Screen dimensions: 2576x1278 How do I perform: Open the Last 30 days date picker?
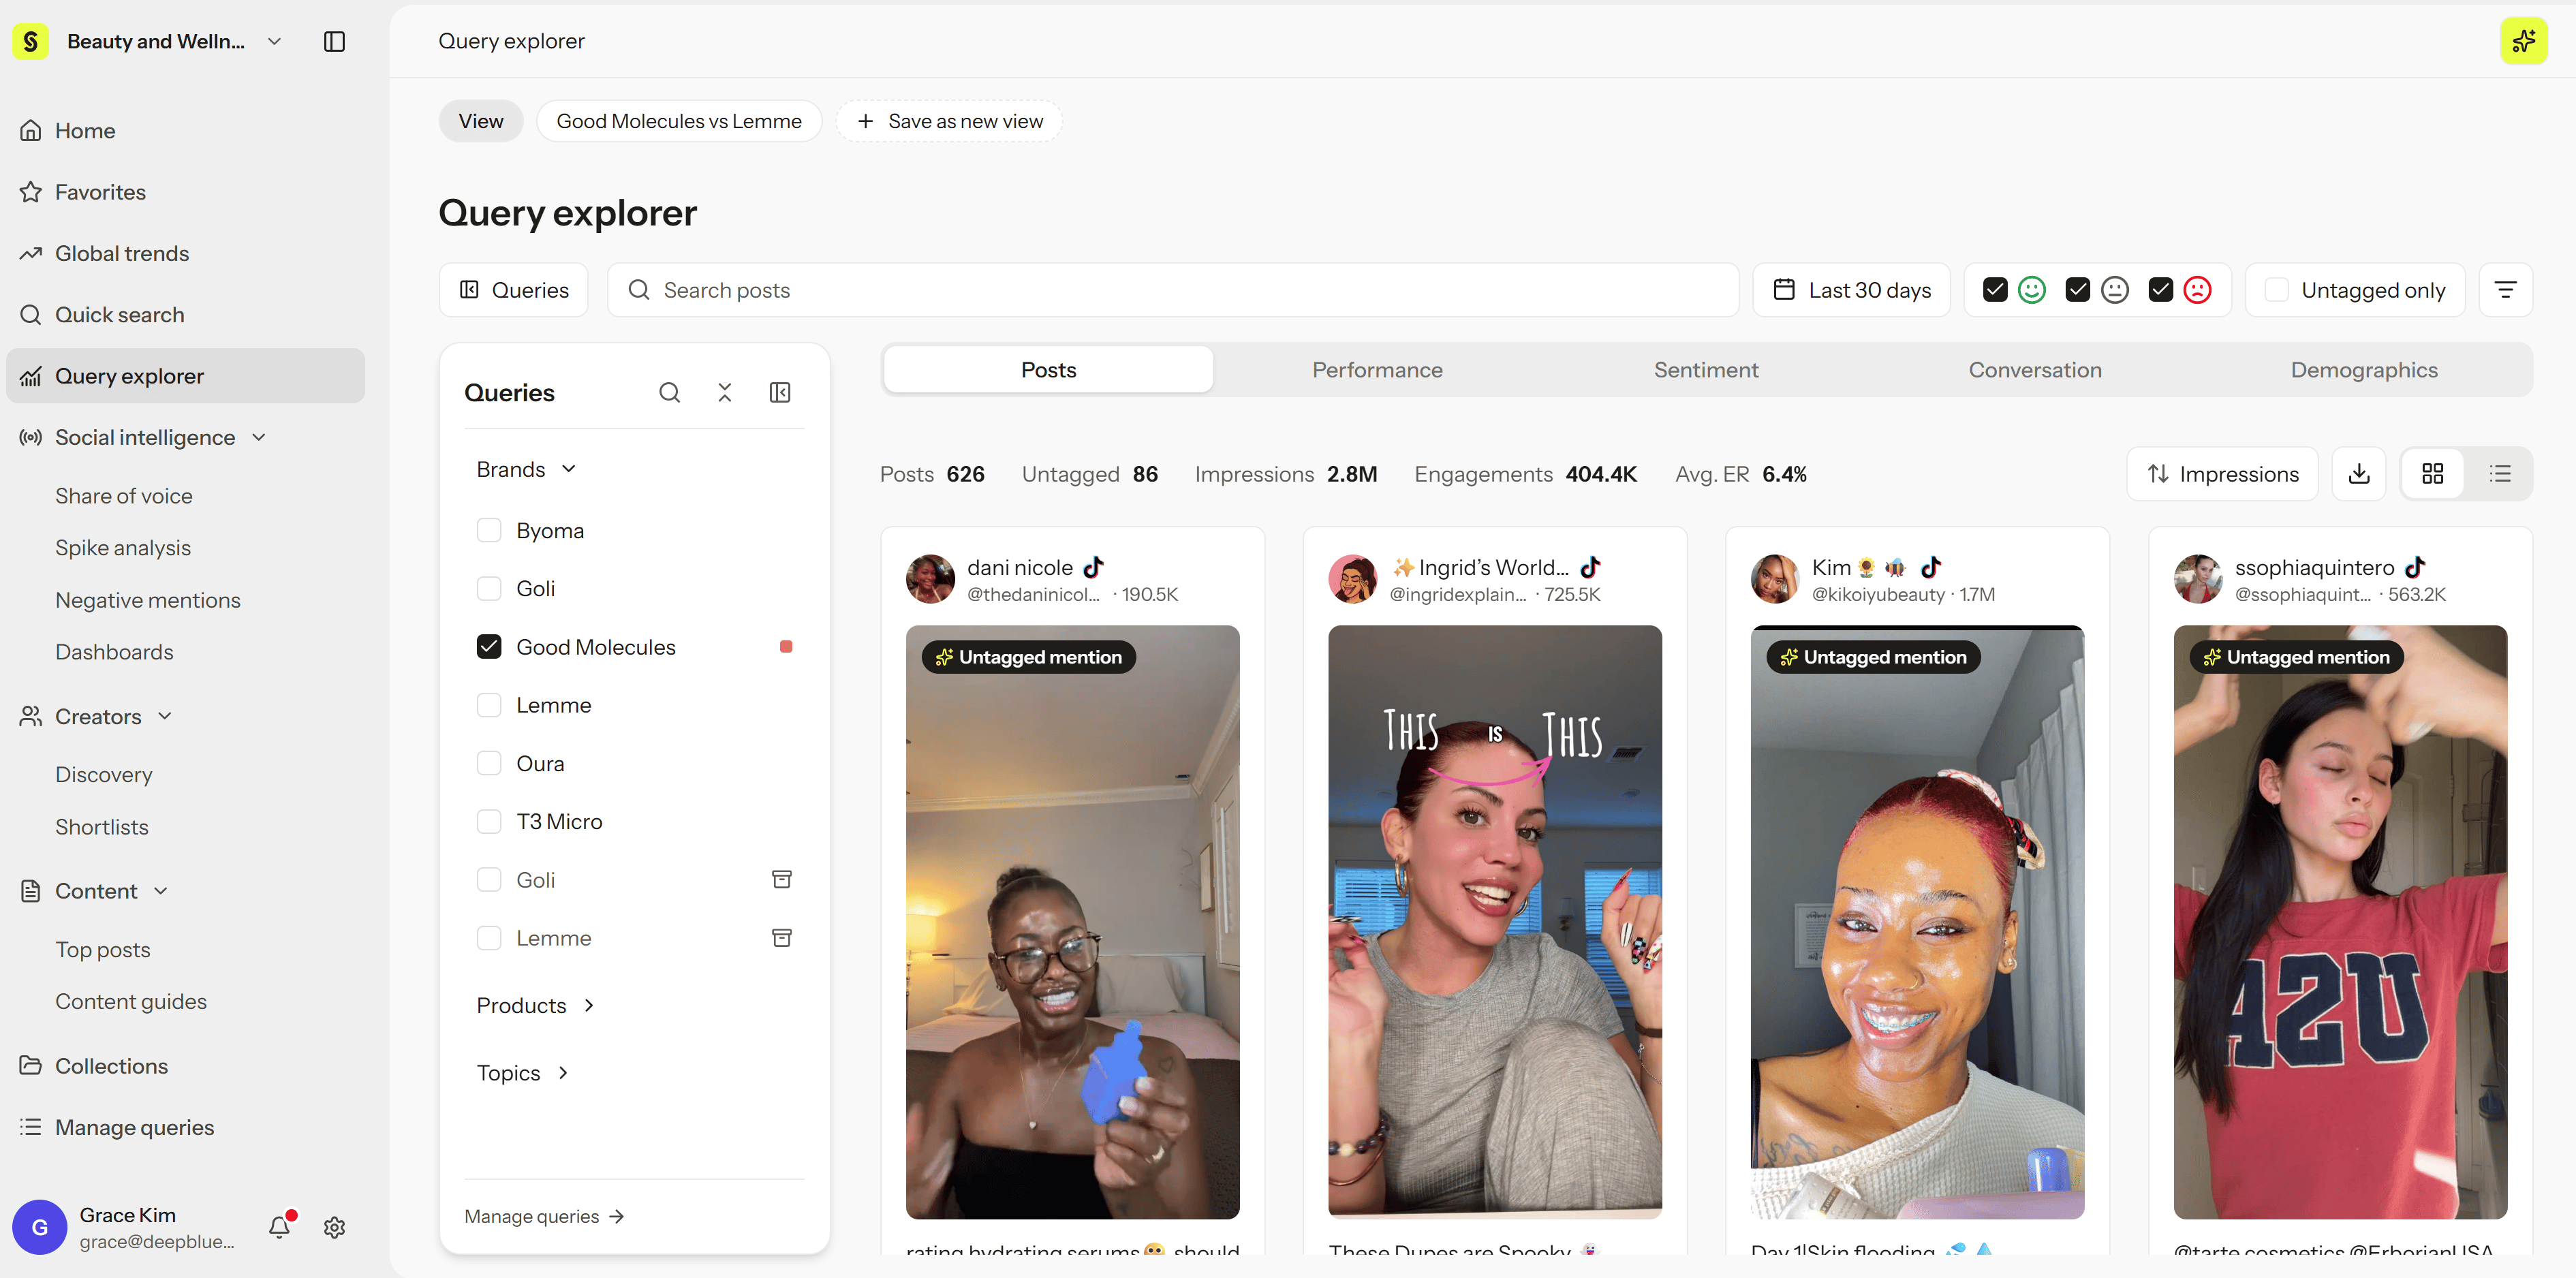click(1851, 290)
